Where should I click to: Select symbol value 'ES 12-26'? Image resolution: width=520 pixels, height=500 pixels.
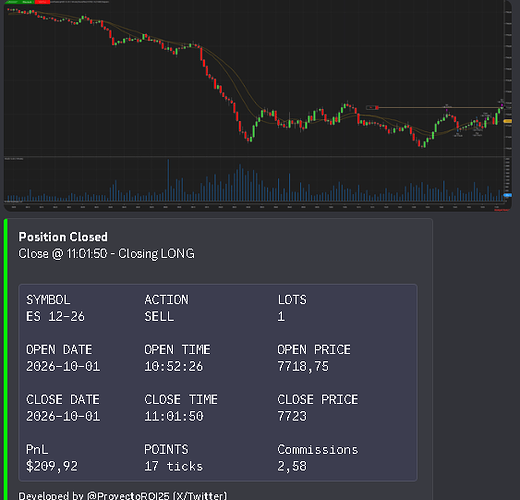[55, 316]
